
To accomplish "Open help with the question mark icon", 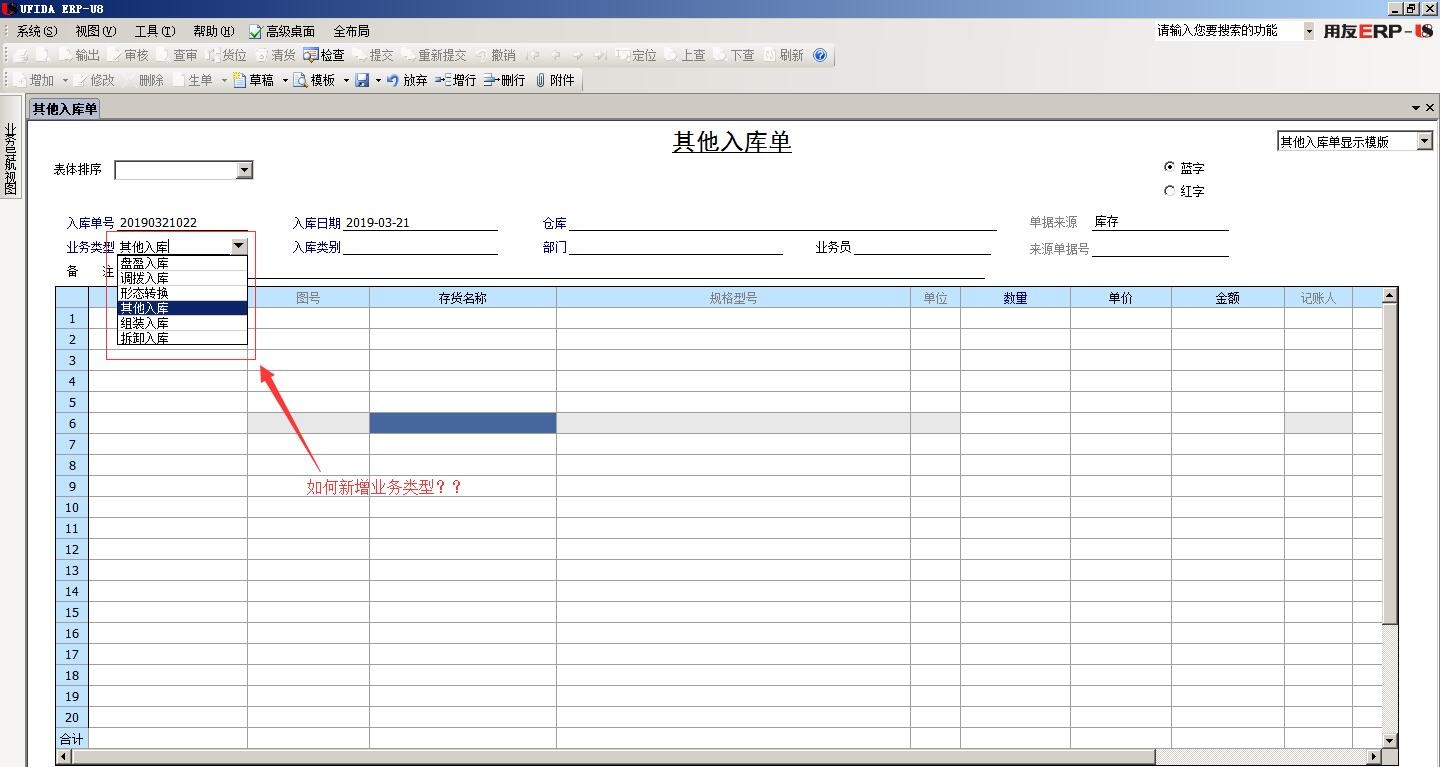I will (x=820, y=55).
